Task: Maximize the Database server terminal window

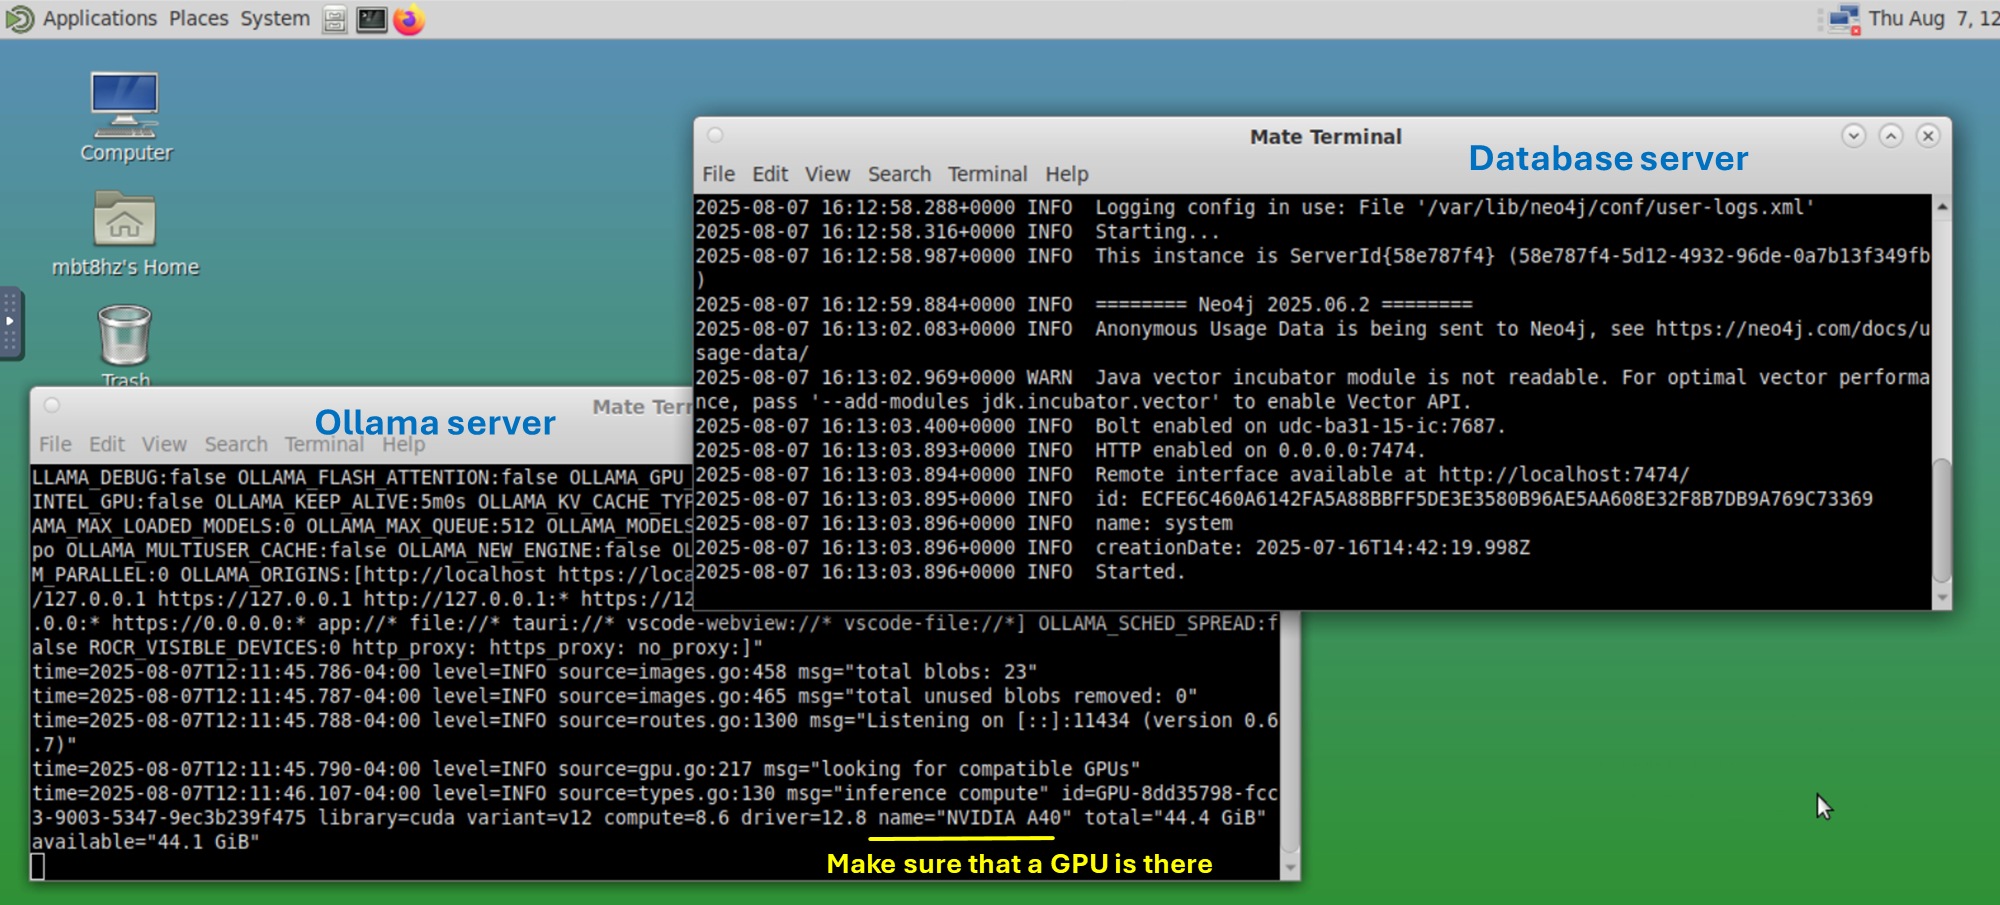Action: 1890,135
